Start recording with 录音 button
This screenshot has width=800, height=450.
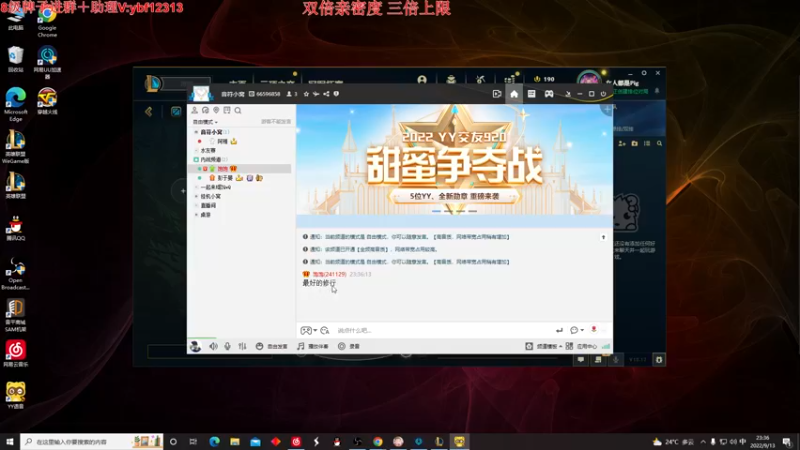pos(349,346)
